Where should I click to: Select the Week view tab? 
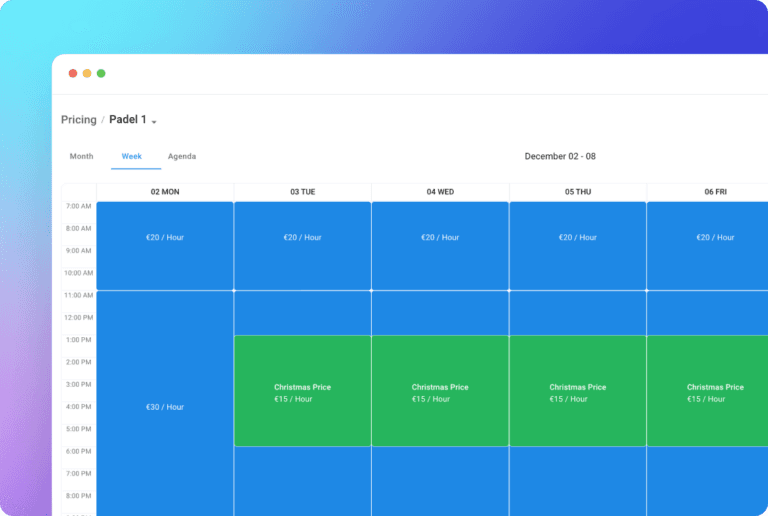point(131,156)
